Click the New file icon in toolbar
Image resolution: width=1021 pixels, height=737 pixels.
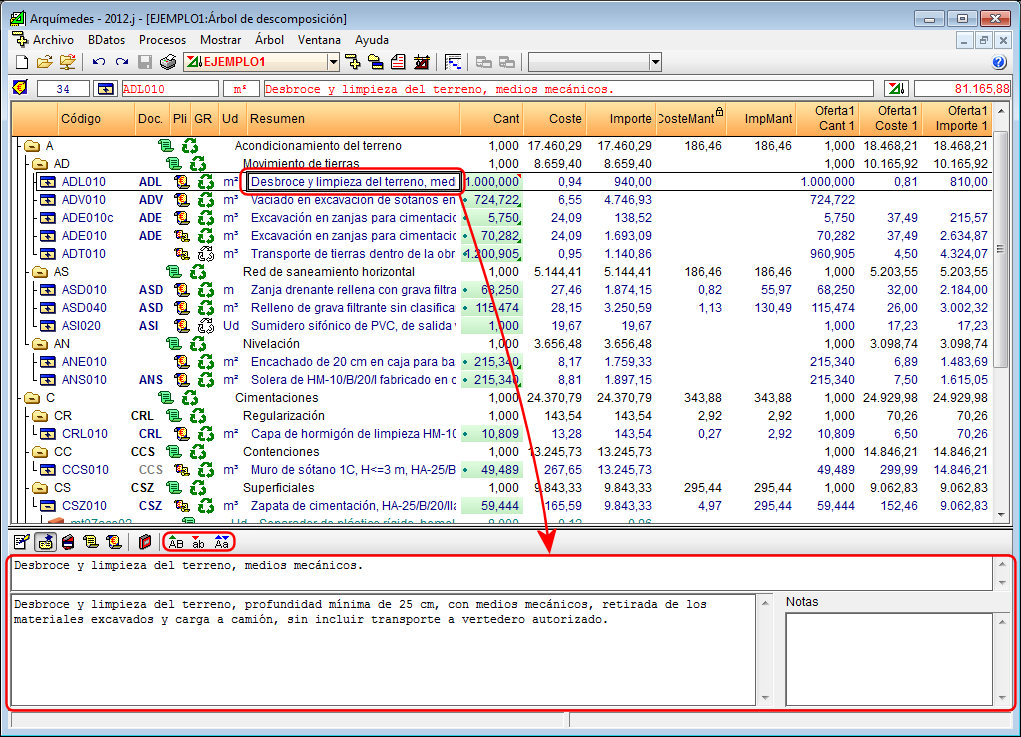(x=22, y=62)
